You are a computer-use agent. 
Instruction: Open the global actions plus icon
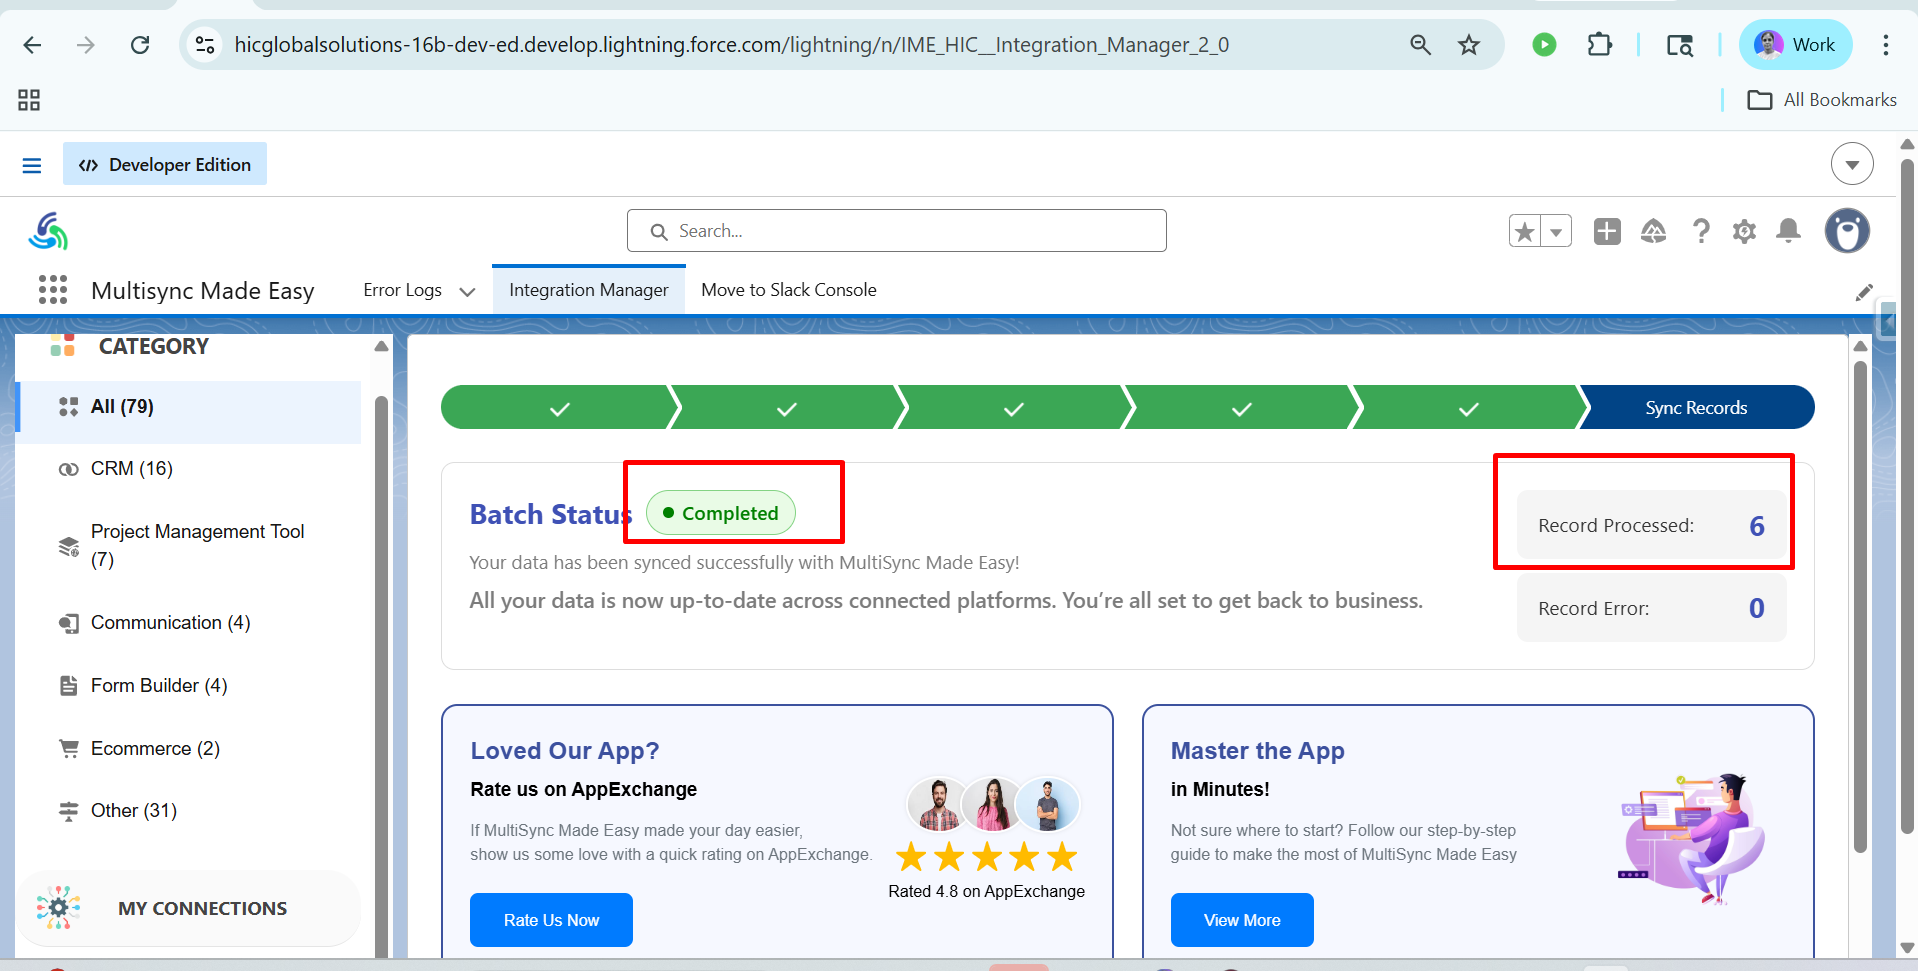click(1607, 232)
